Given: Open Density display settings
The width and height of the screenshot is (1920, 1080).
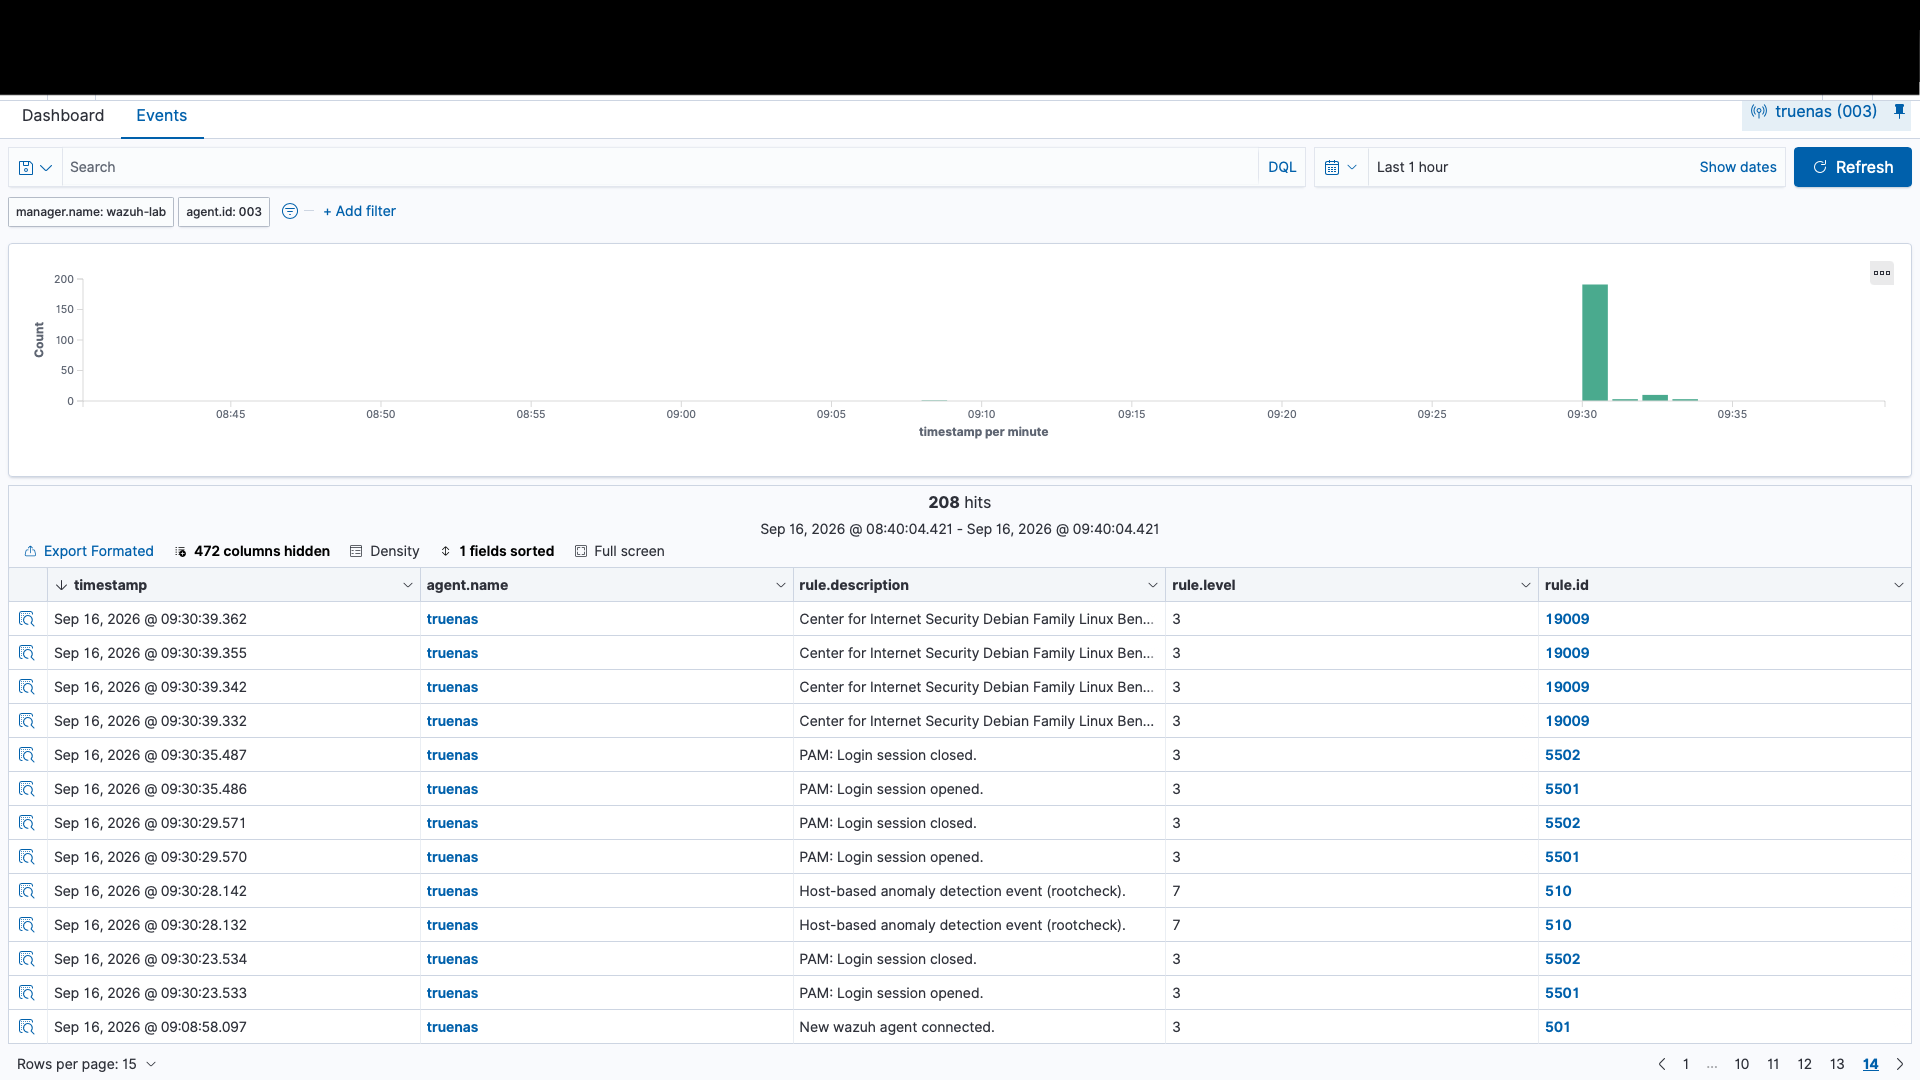Looking at the screenshot, I should pos(385,551).
